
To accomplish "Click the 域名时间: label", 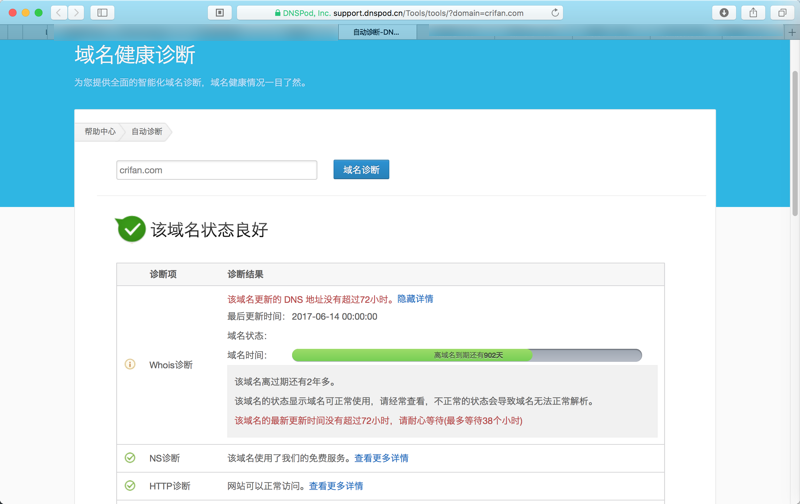I will (247, 355).
